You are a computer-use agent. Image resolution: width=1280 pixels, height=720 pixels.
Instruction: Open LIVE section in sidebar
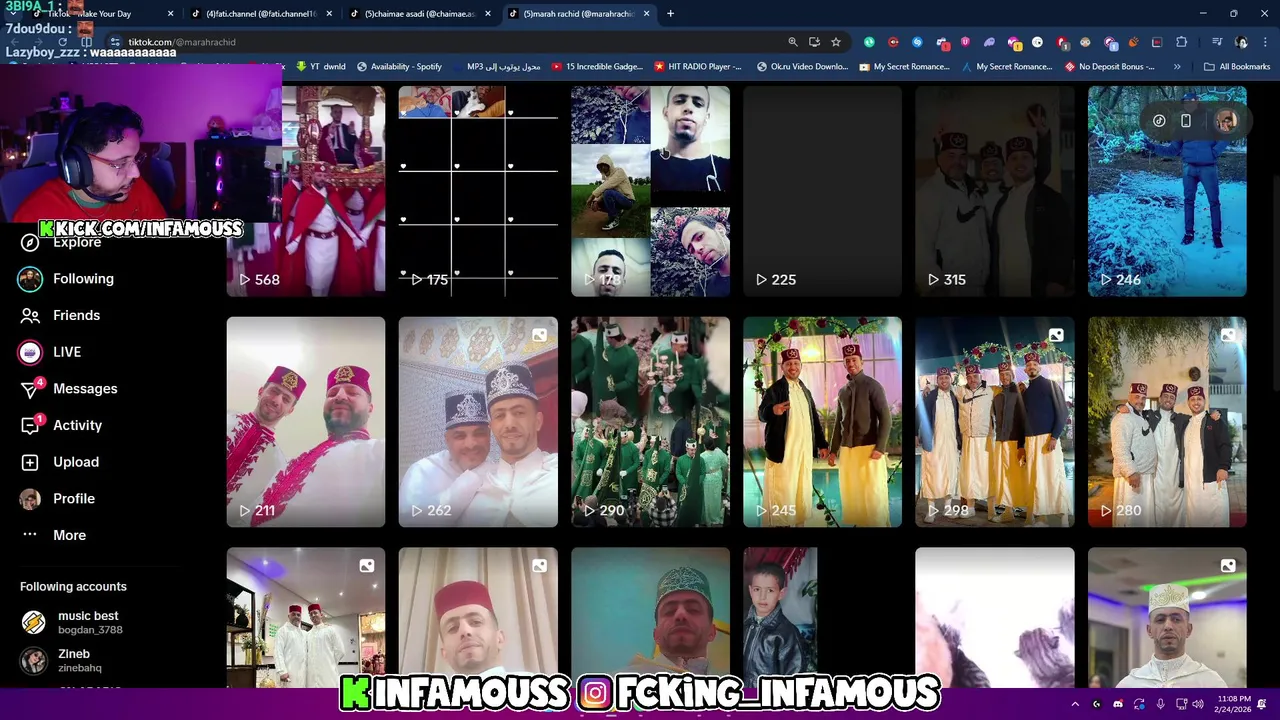point(51,352)
